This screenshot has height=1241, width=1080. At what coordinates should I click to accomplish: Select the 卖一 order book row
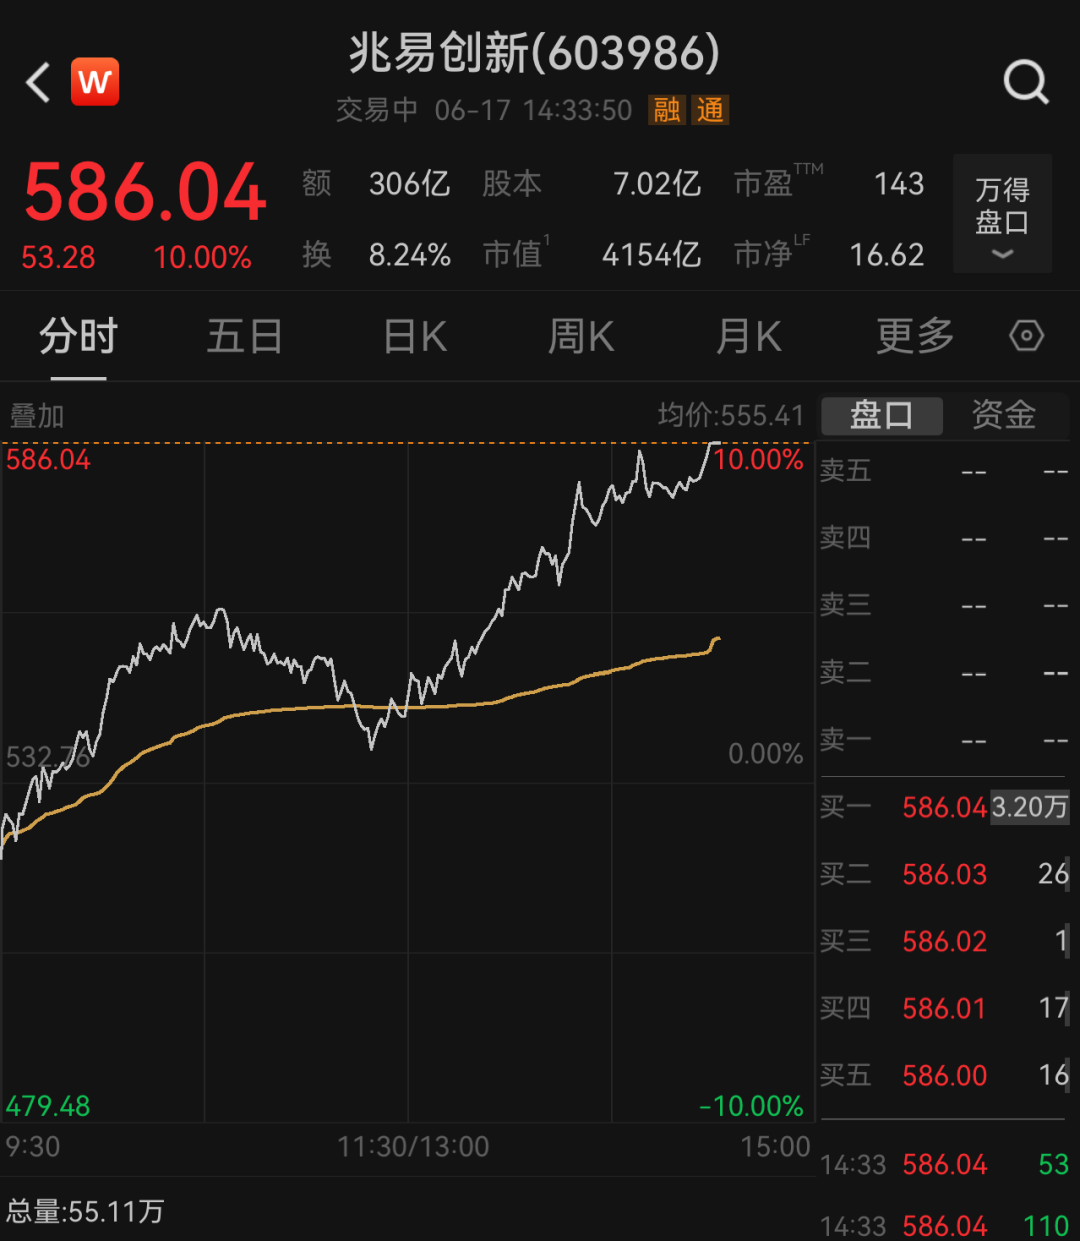click(x=945, y=740)
